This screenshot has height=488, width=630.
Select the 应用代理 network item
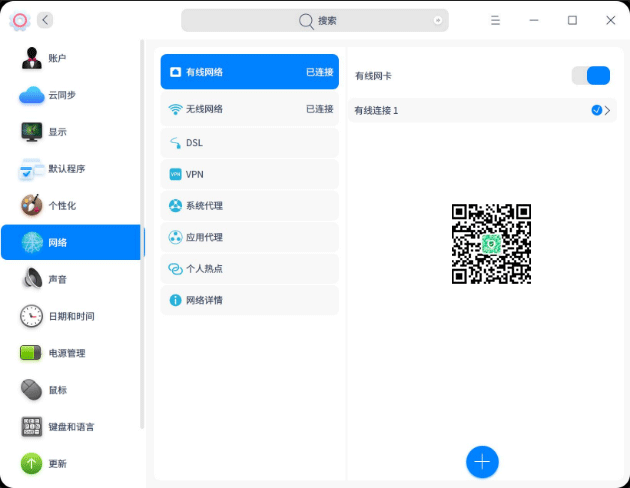pos(250,237)
